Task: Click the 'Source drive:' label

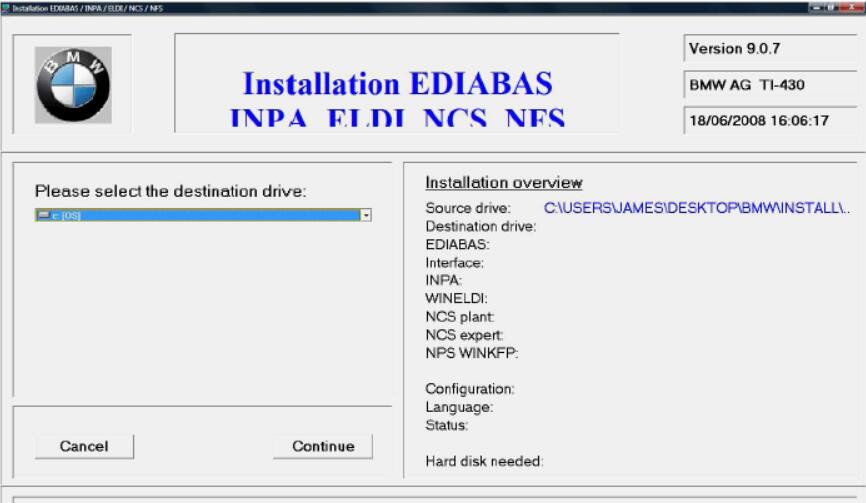Action: (x=468, y=208)
